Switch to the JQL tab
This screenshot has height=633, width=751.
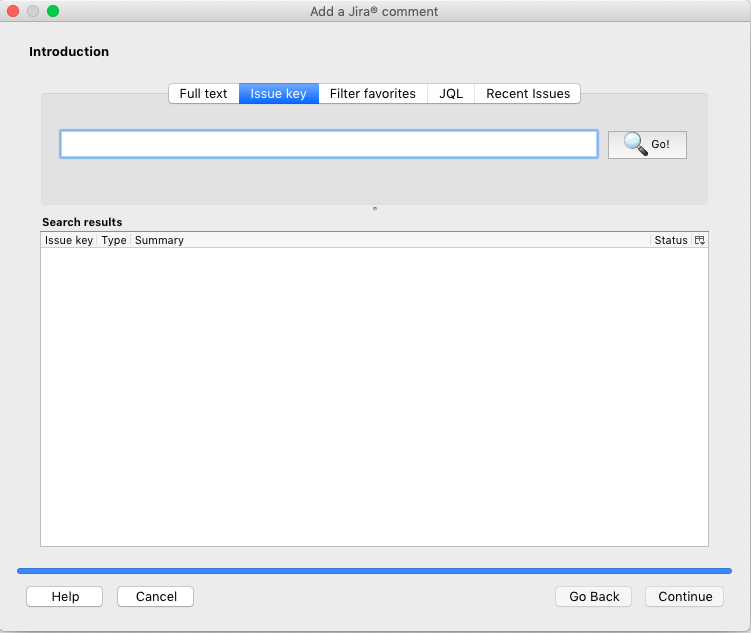pos(451,93)
